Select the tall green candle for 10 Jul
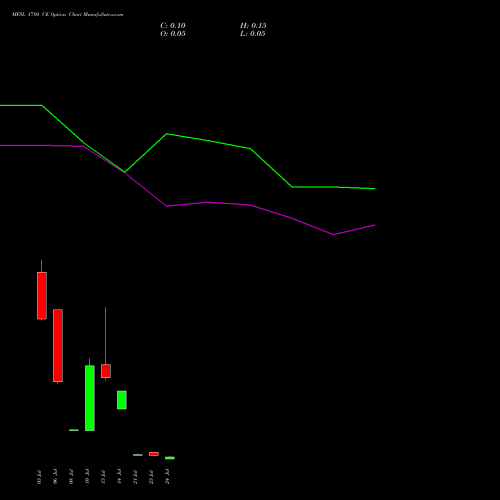 pyautogui.click(x=90, y=398)
